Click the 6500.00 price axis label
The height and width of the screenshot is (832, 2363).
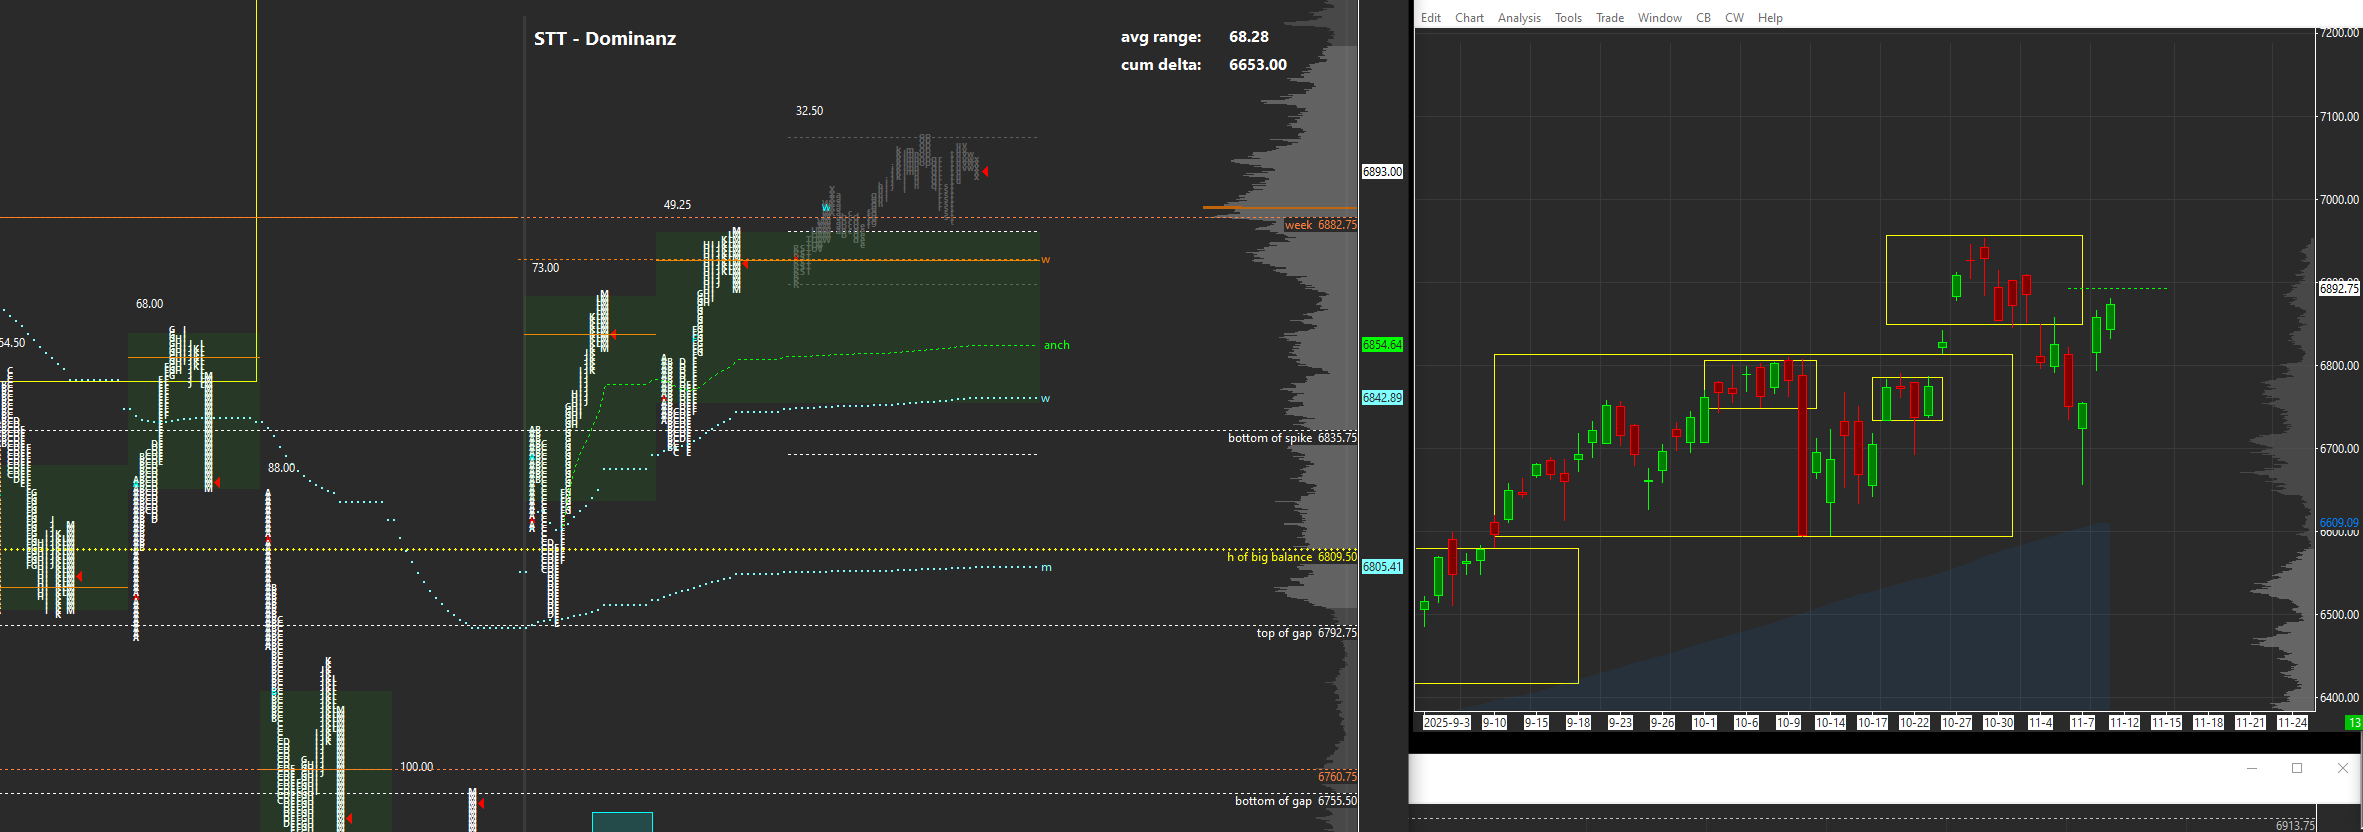[2340, 615]
